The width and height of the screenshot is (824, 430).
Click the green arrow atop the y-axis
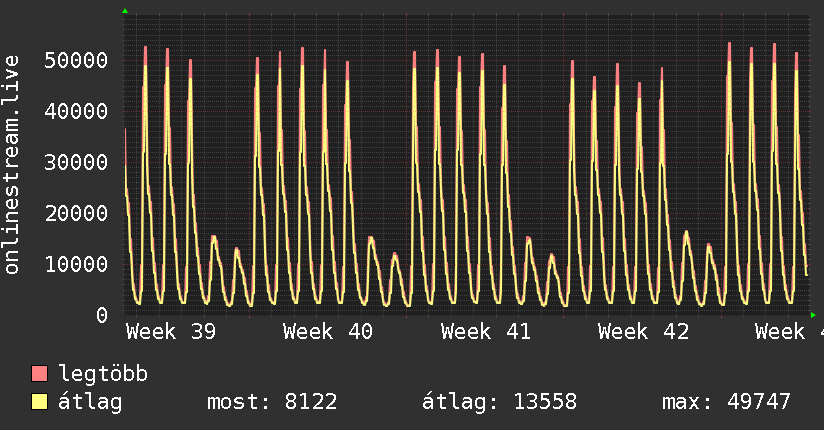pyautogui.click(x=125, y=11)
